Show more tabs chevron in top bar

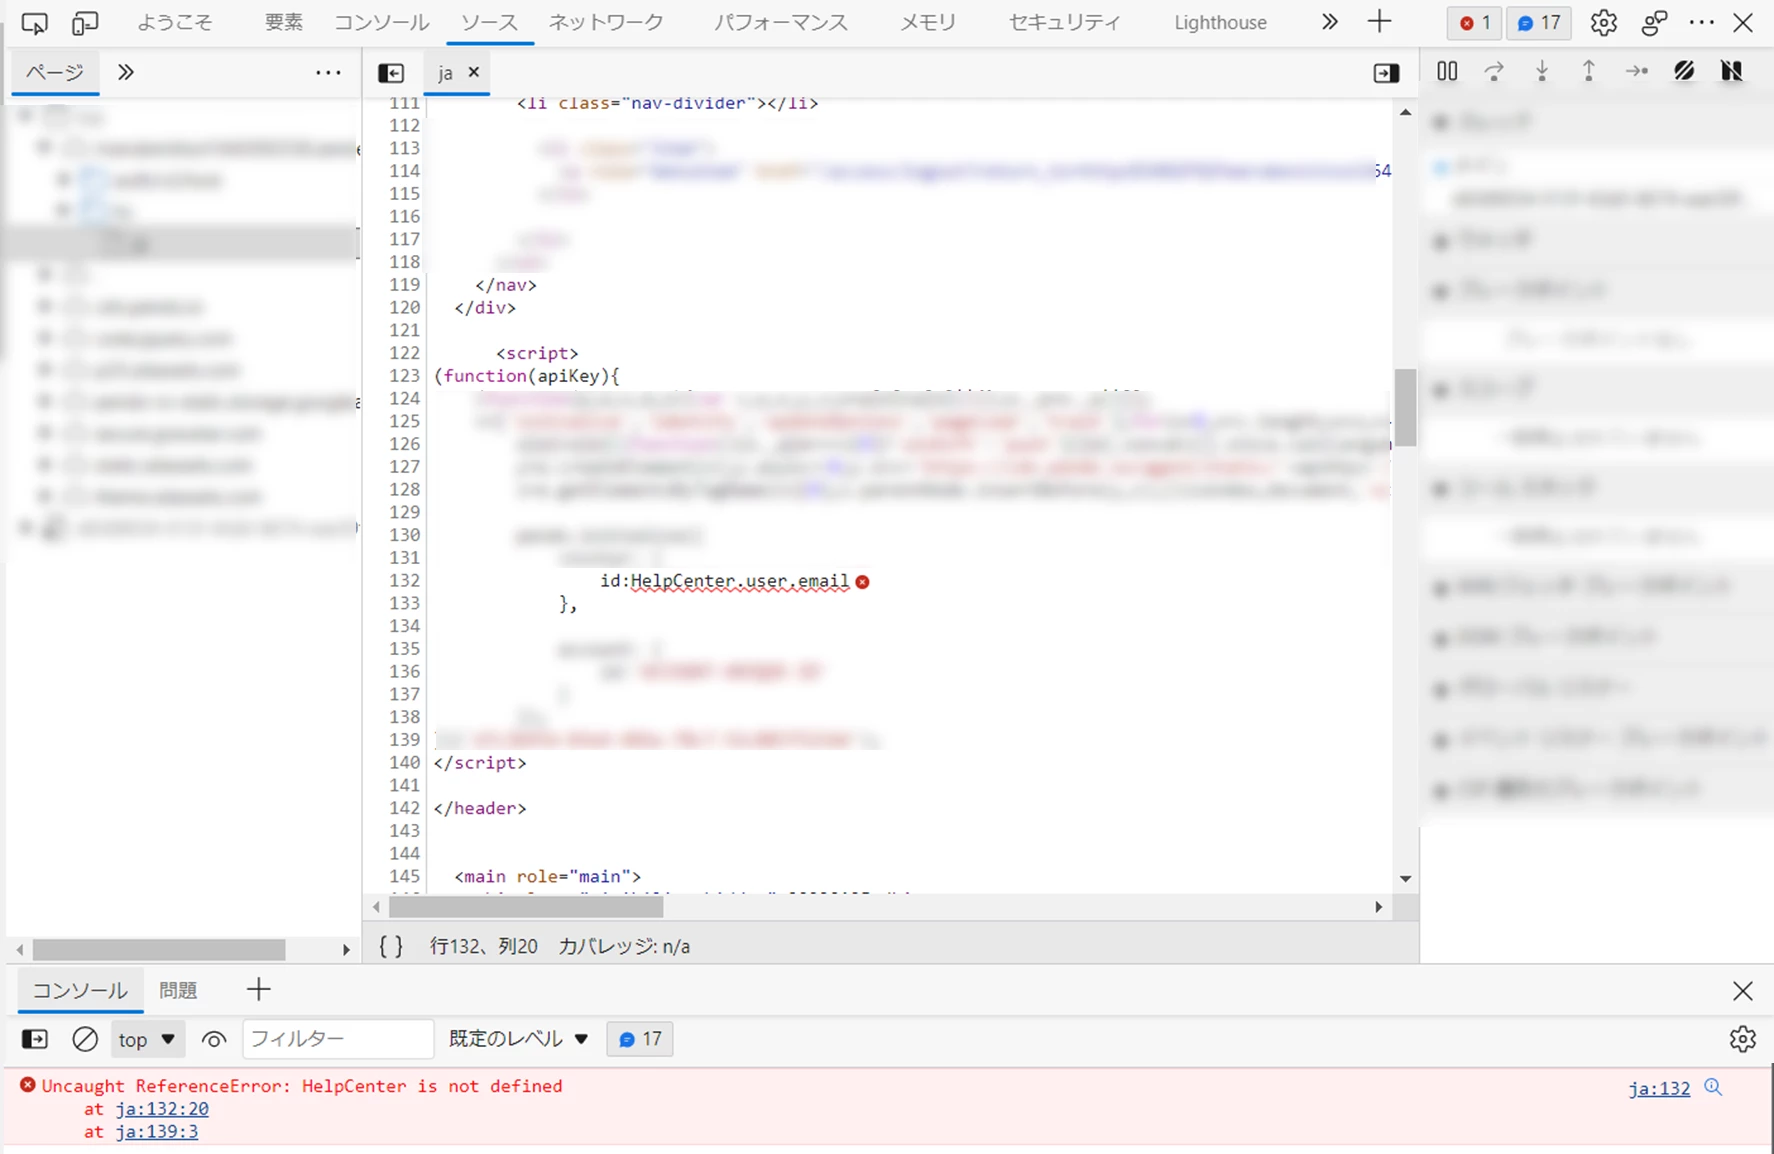click(1329, 22)
